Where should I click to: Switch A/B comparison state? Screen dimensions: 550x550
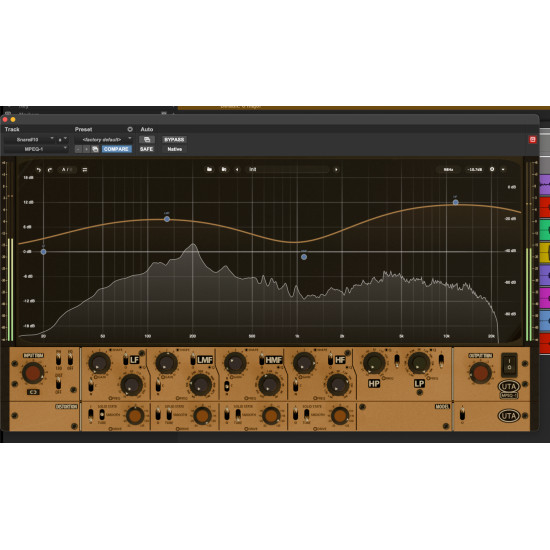coord(67,170)
